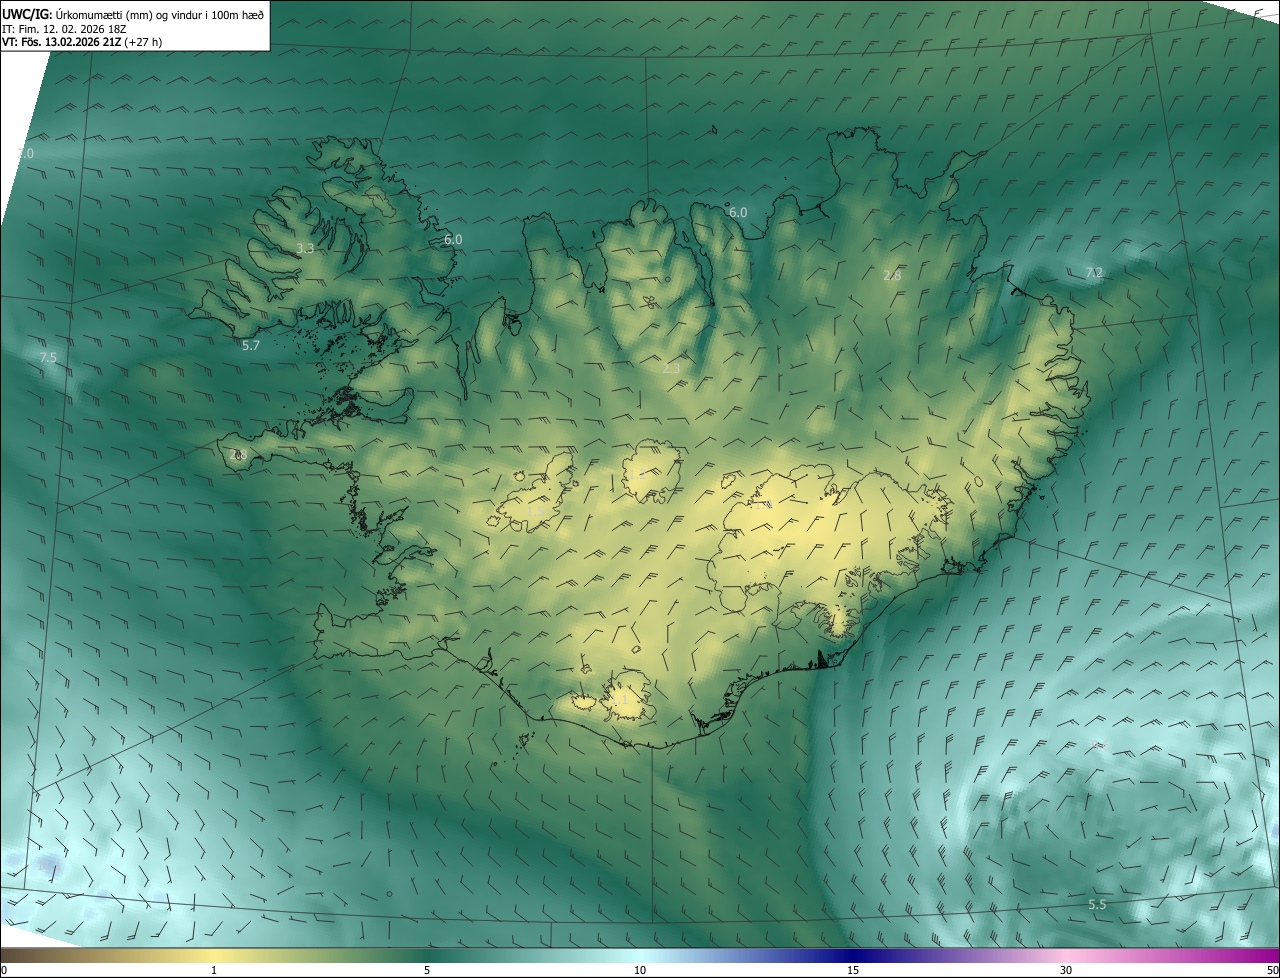Click the 3.3 value label on the map
The image size is (1280, 978).
pos(305,248)
